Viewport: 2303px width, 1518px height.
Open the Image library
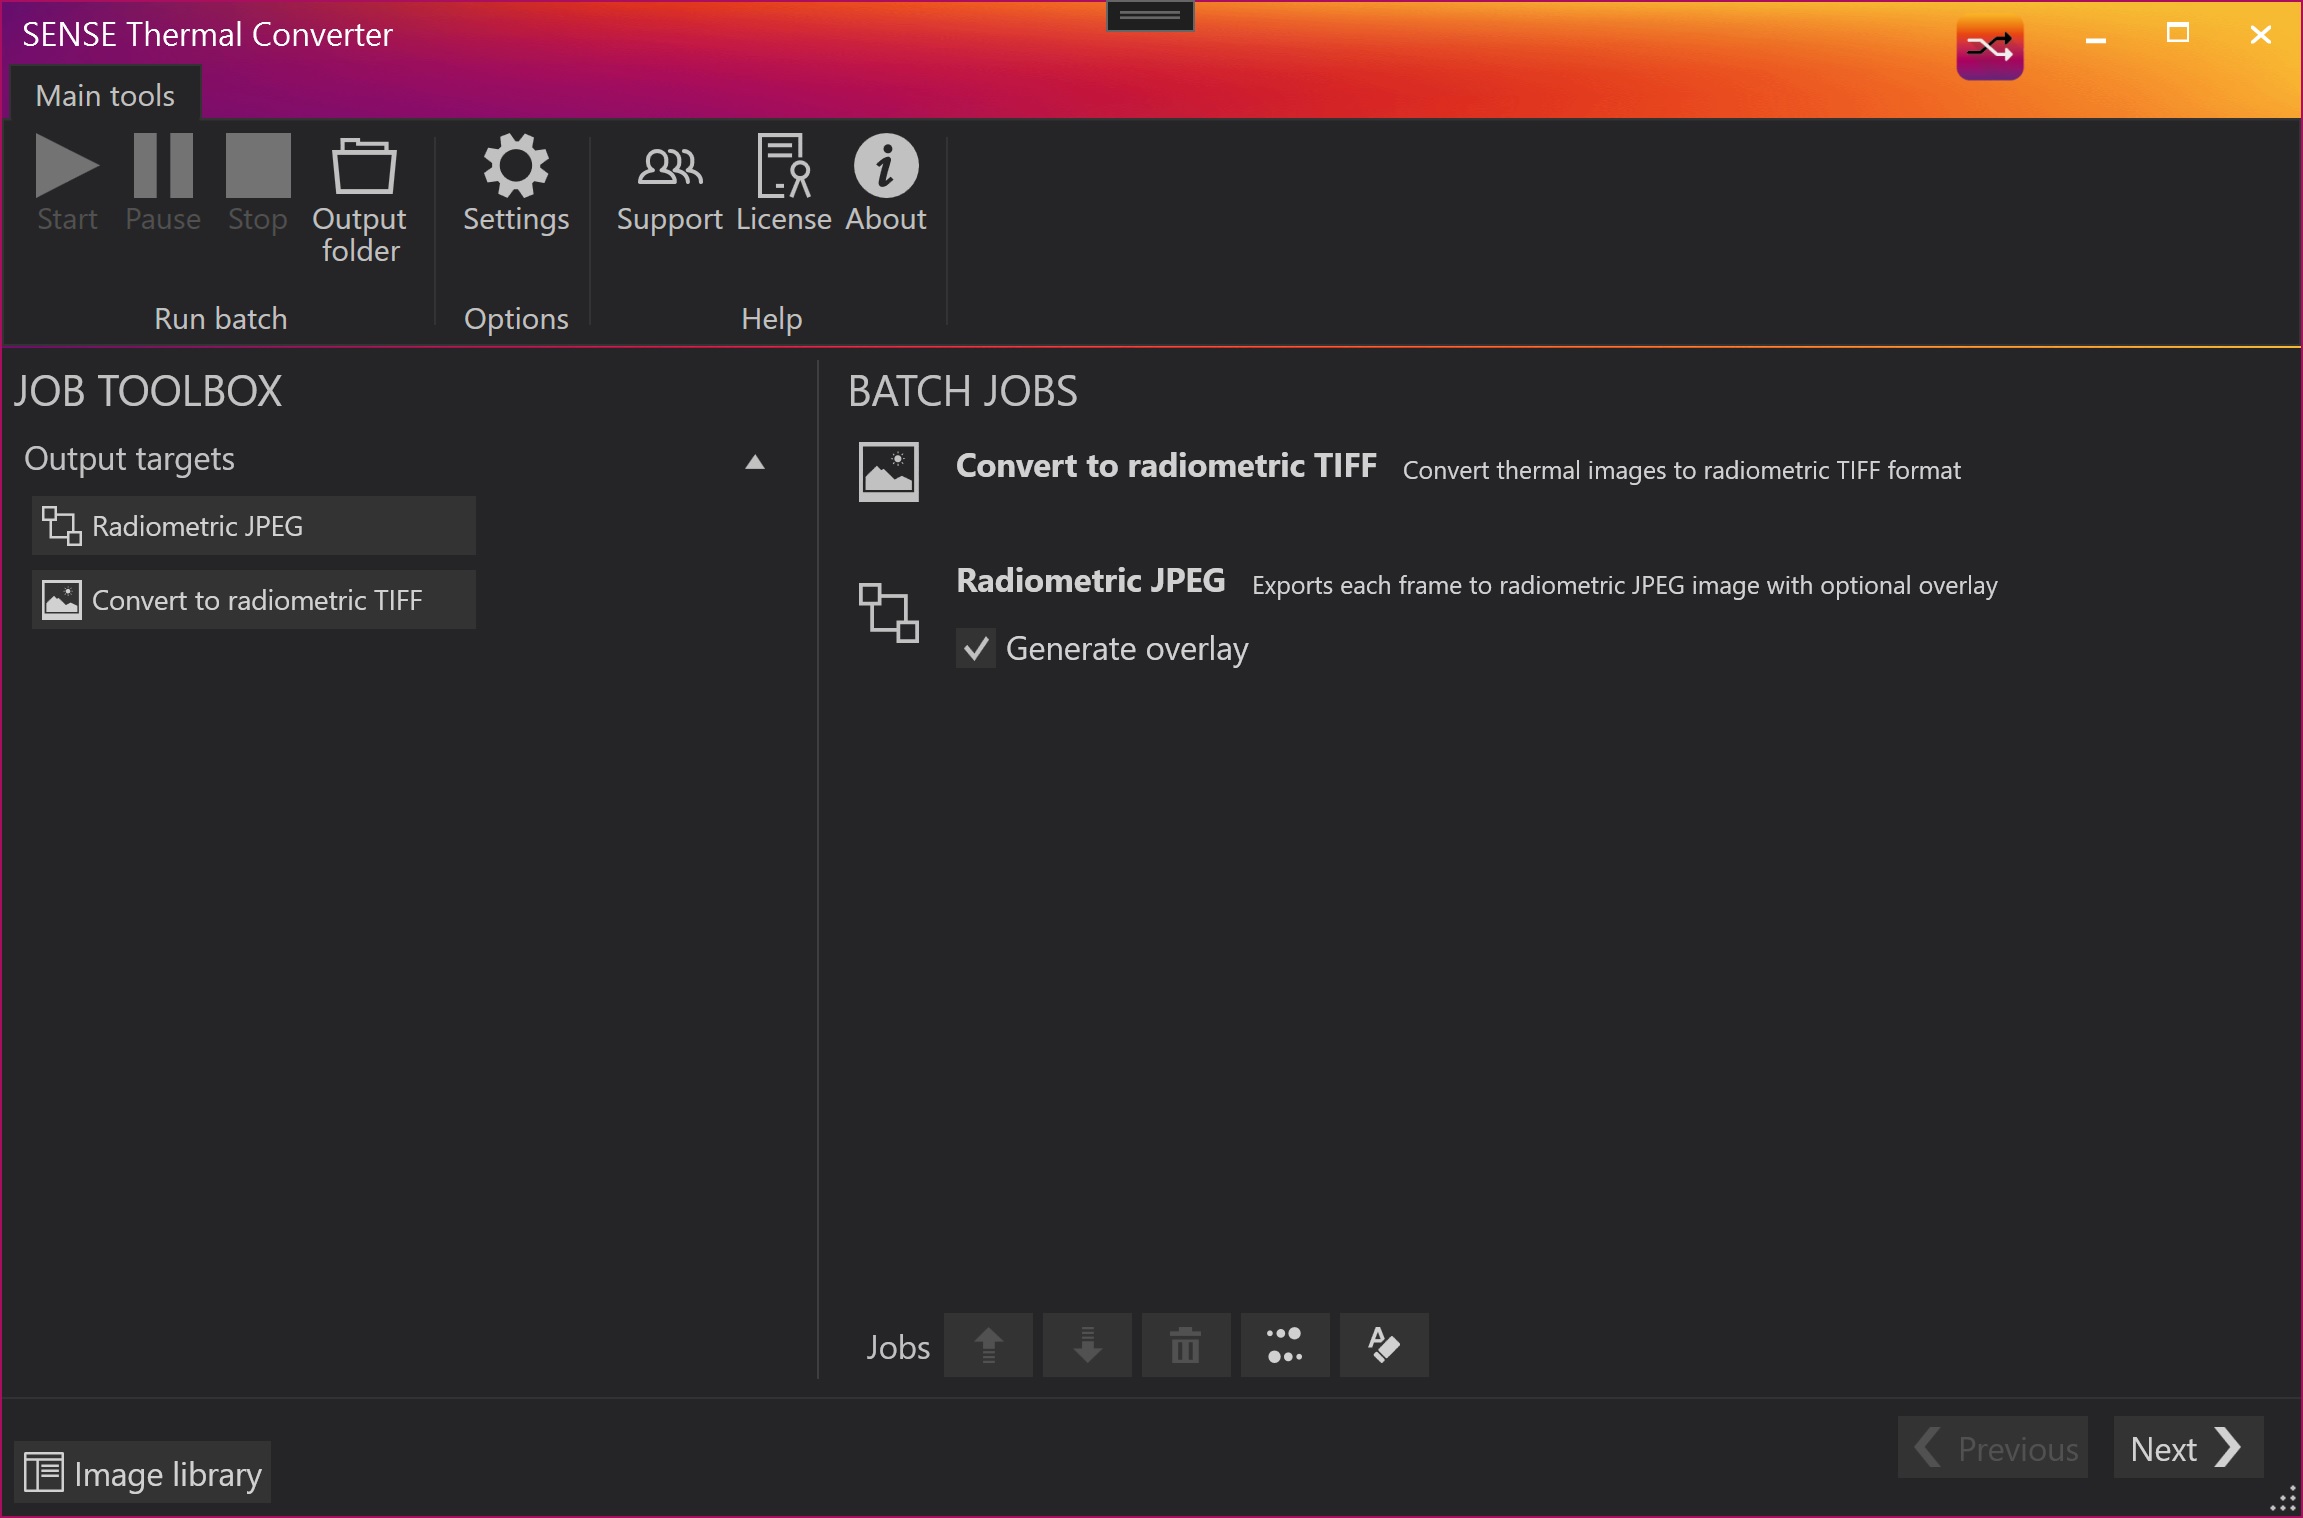coord(143,1473)
